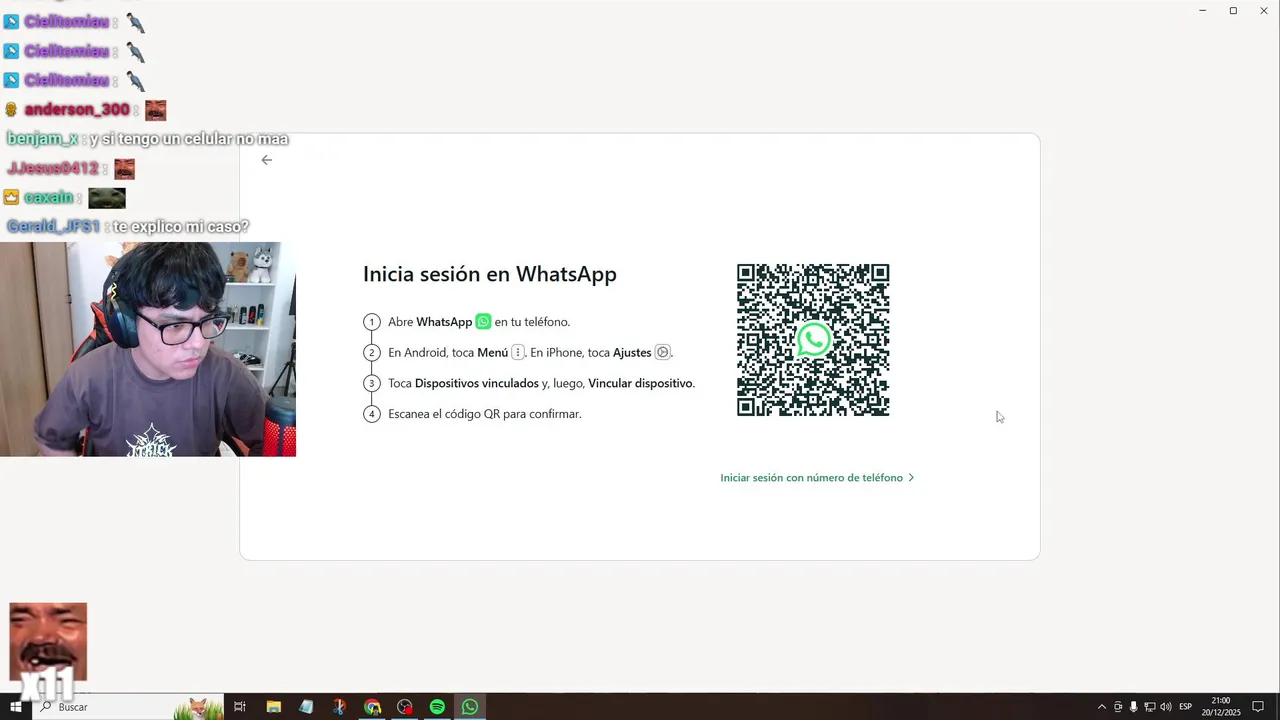Open 'Iniciar sesión con número de teléfono' link

(817, 478)
